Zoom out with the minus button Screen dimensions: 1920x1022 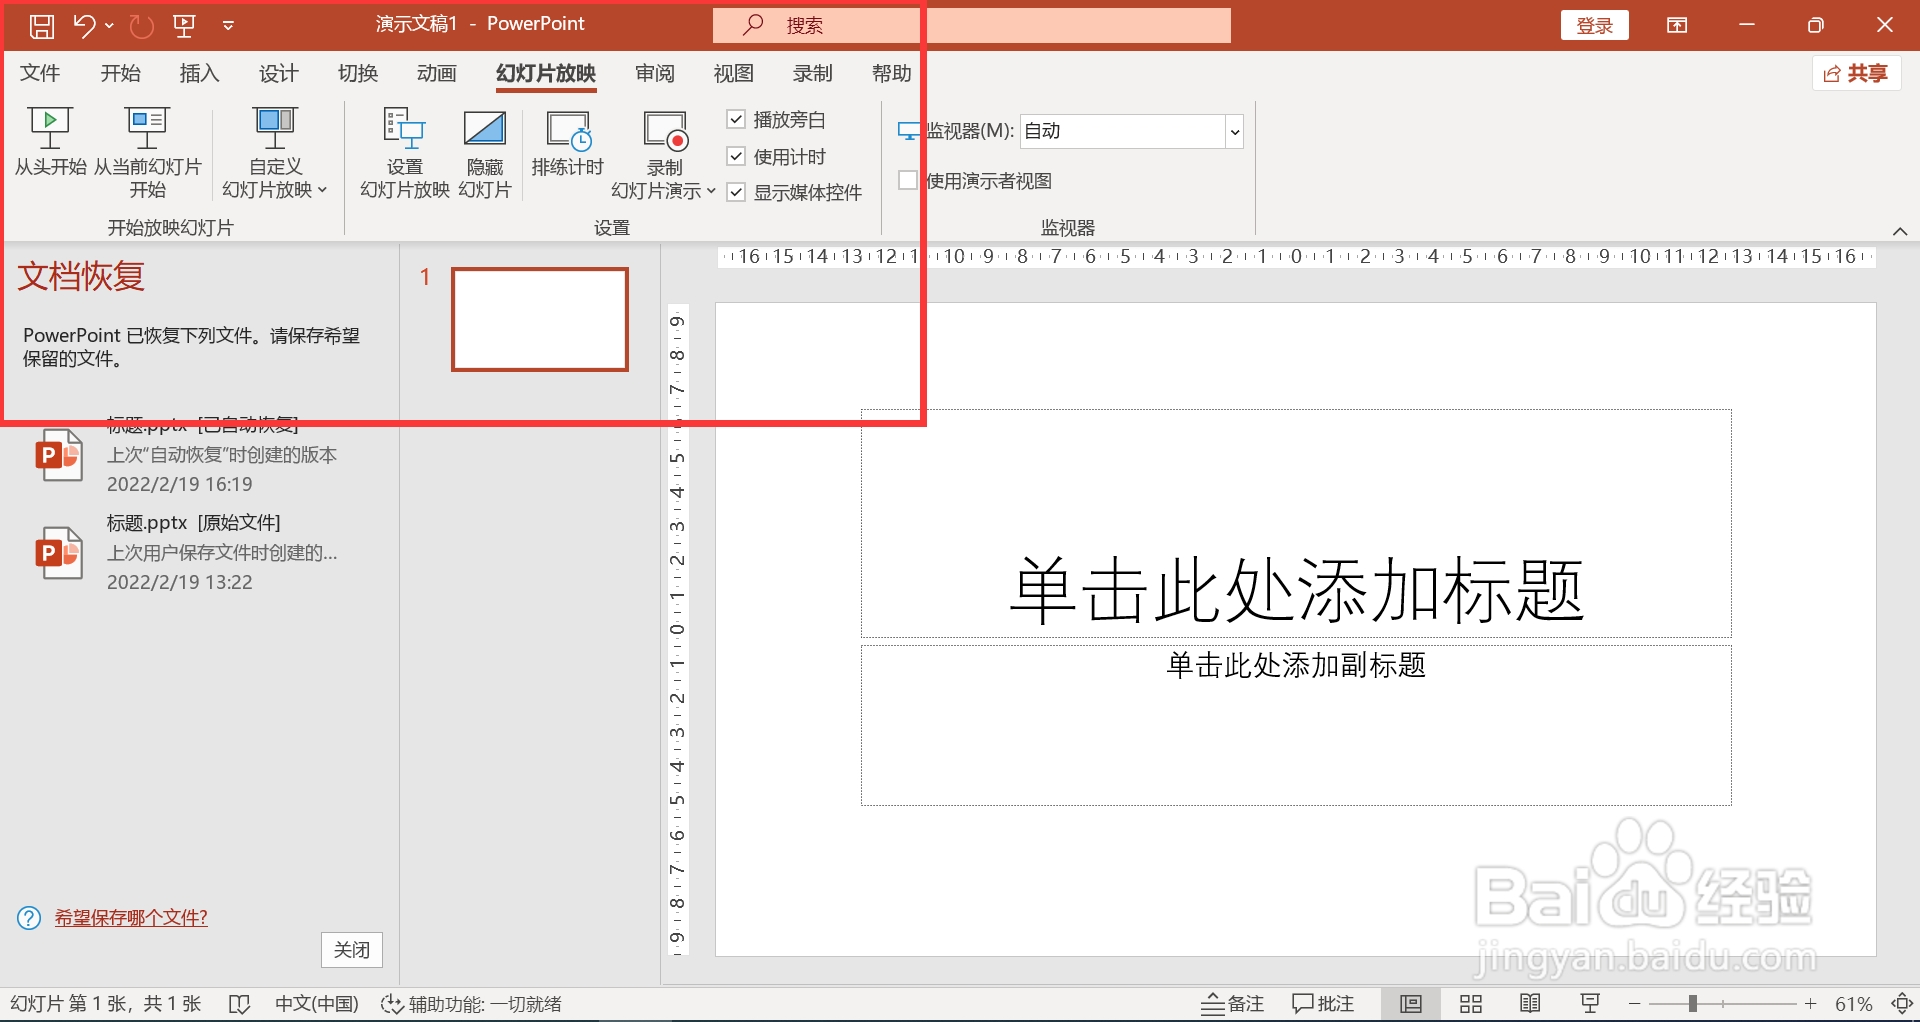pos(1635,1004)
